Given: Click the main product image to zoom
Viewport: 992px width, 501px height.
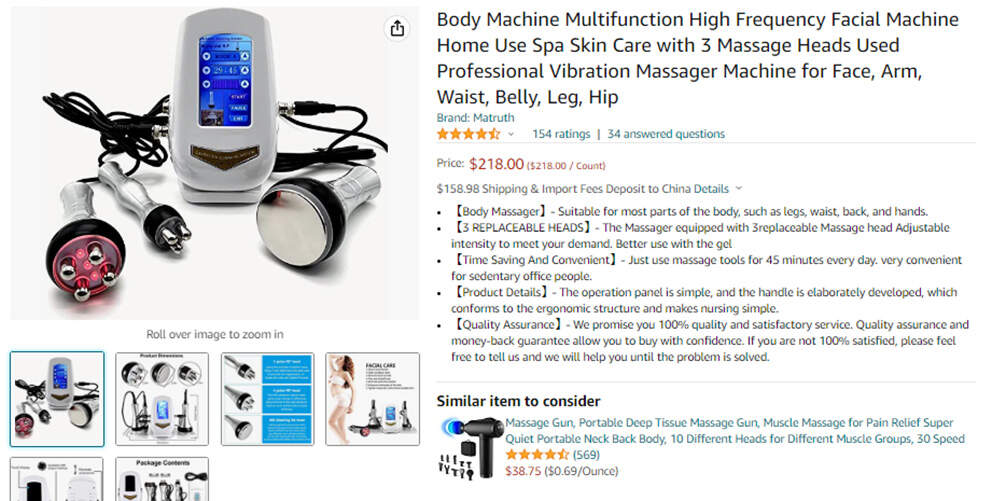Looking at the screenshot, I should [x=214, y=163].
